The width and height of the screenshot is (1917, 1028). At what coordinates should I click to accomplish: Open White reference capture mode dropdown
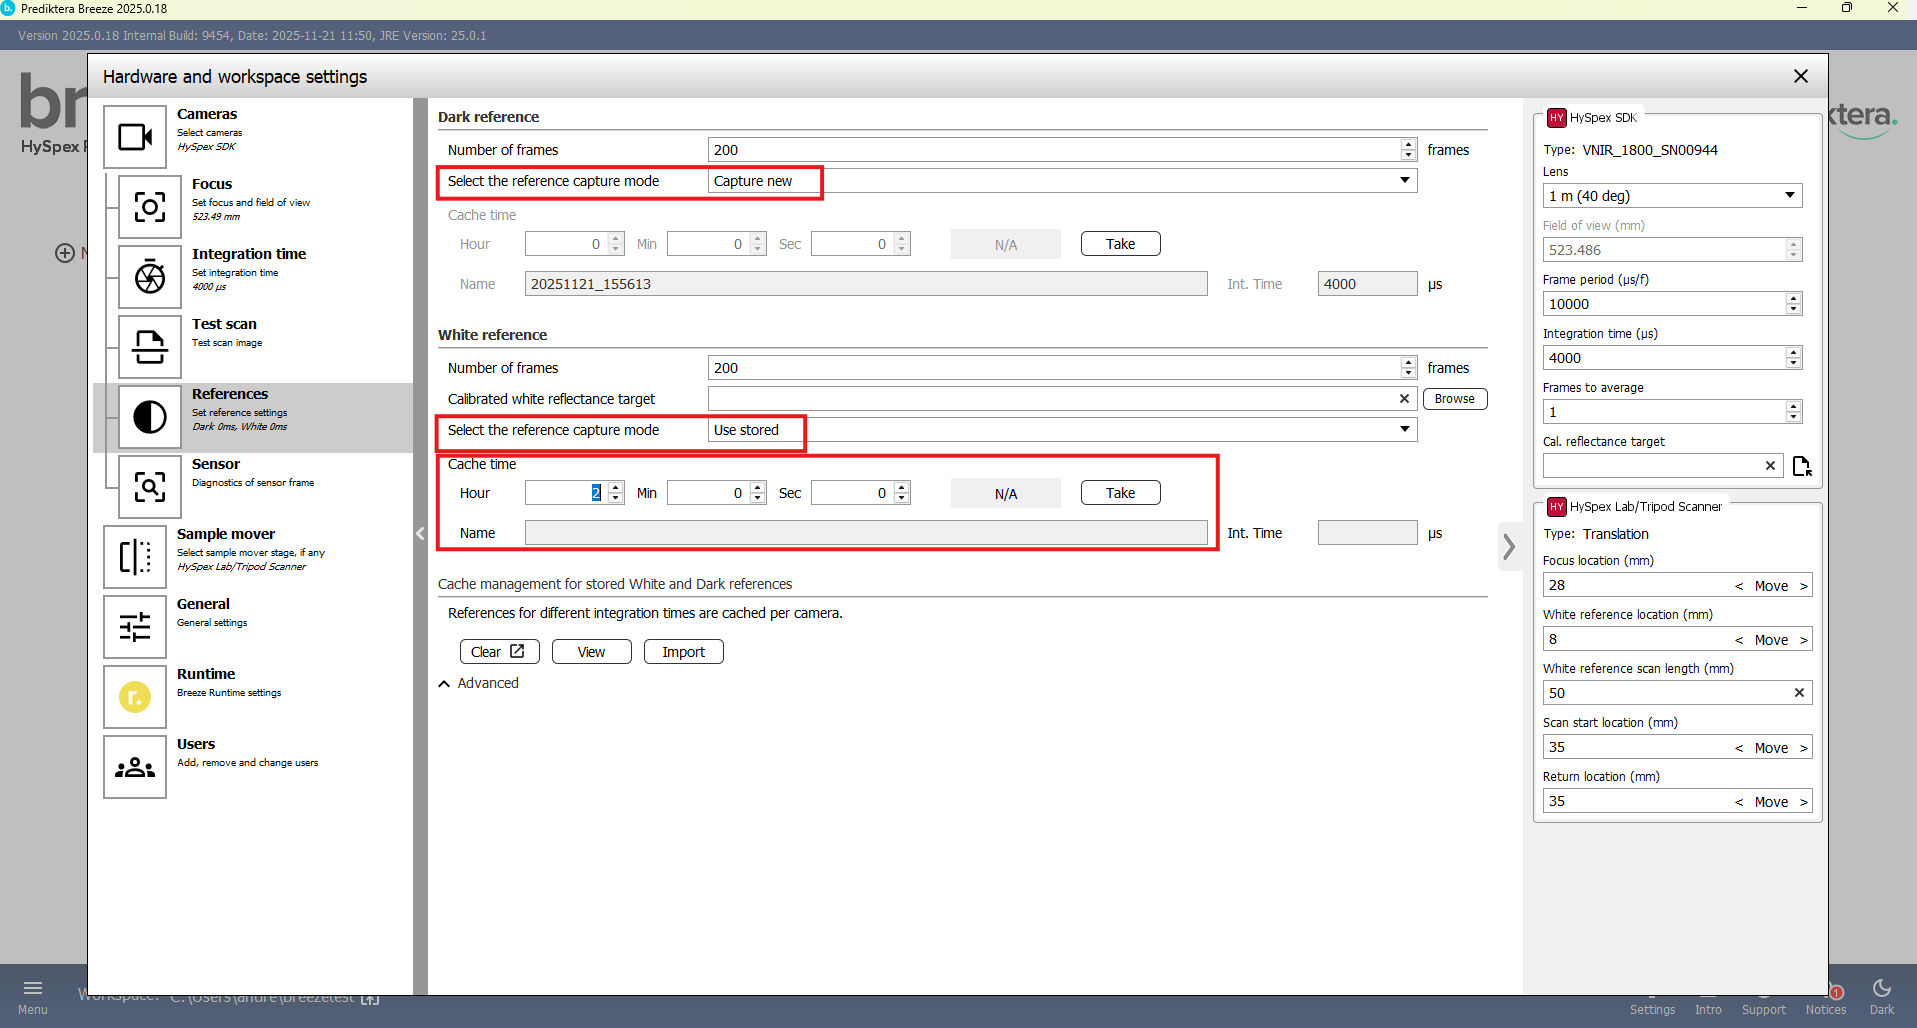pos(1404,430)
